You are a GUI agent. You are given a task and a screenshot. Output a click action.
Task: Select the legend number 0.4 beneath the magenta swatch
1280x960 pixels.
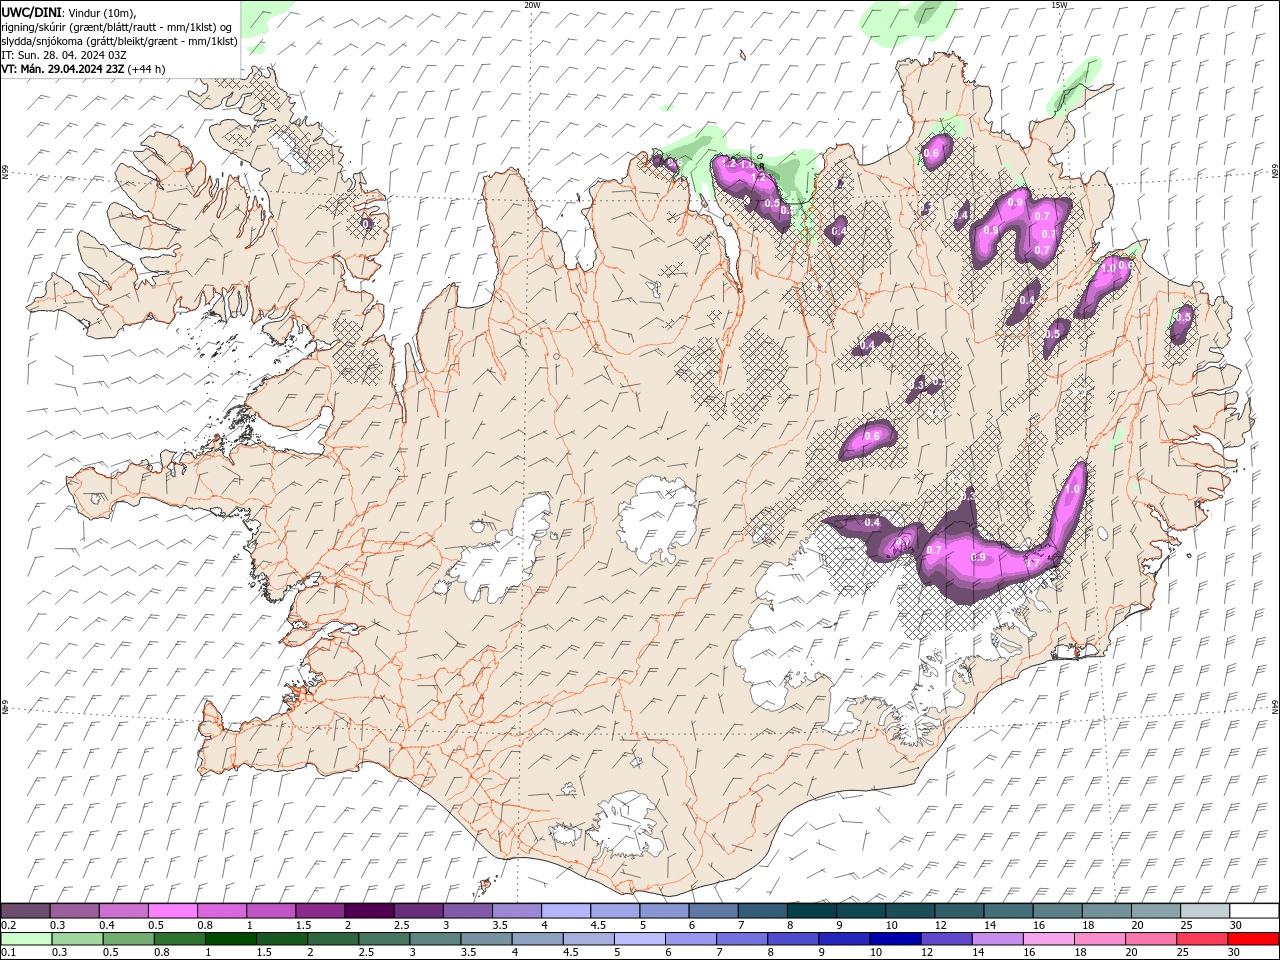(107, 925)
